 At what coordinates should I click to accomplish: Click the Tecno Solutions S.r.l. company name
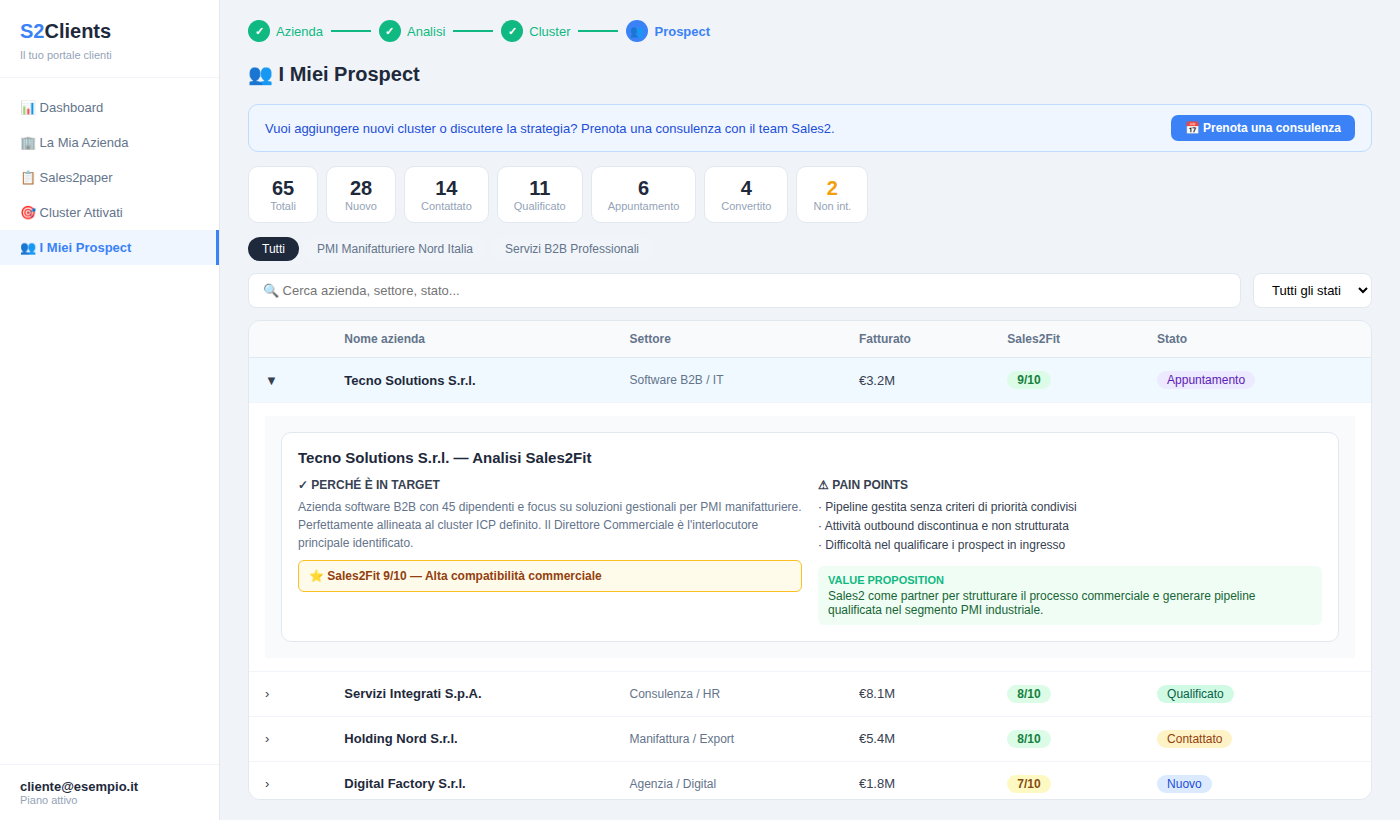click(x=410, y=381)
